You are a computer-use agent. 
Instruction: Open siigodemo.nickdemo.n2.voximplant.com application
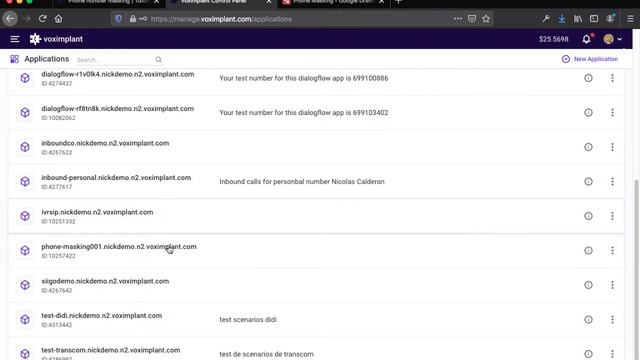click(105, 281)
